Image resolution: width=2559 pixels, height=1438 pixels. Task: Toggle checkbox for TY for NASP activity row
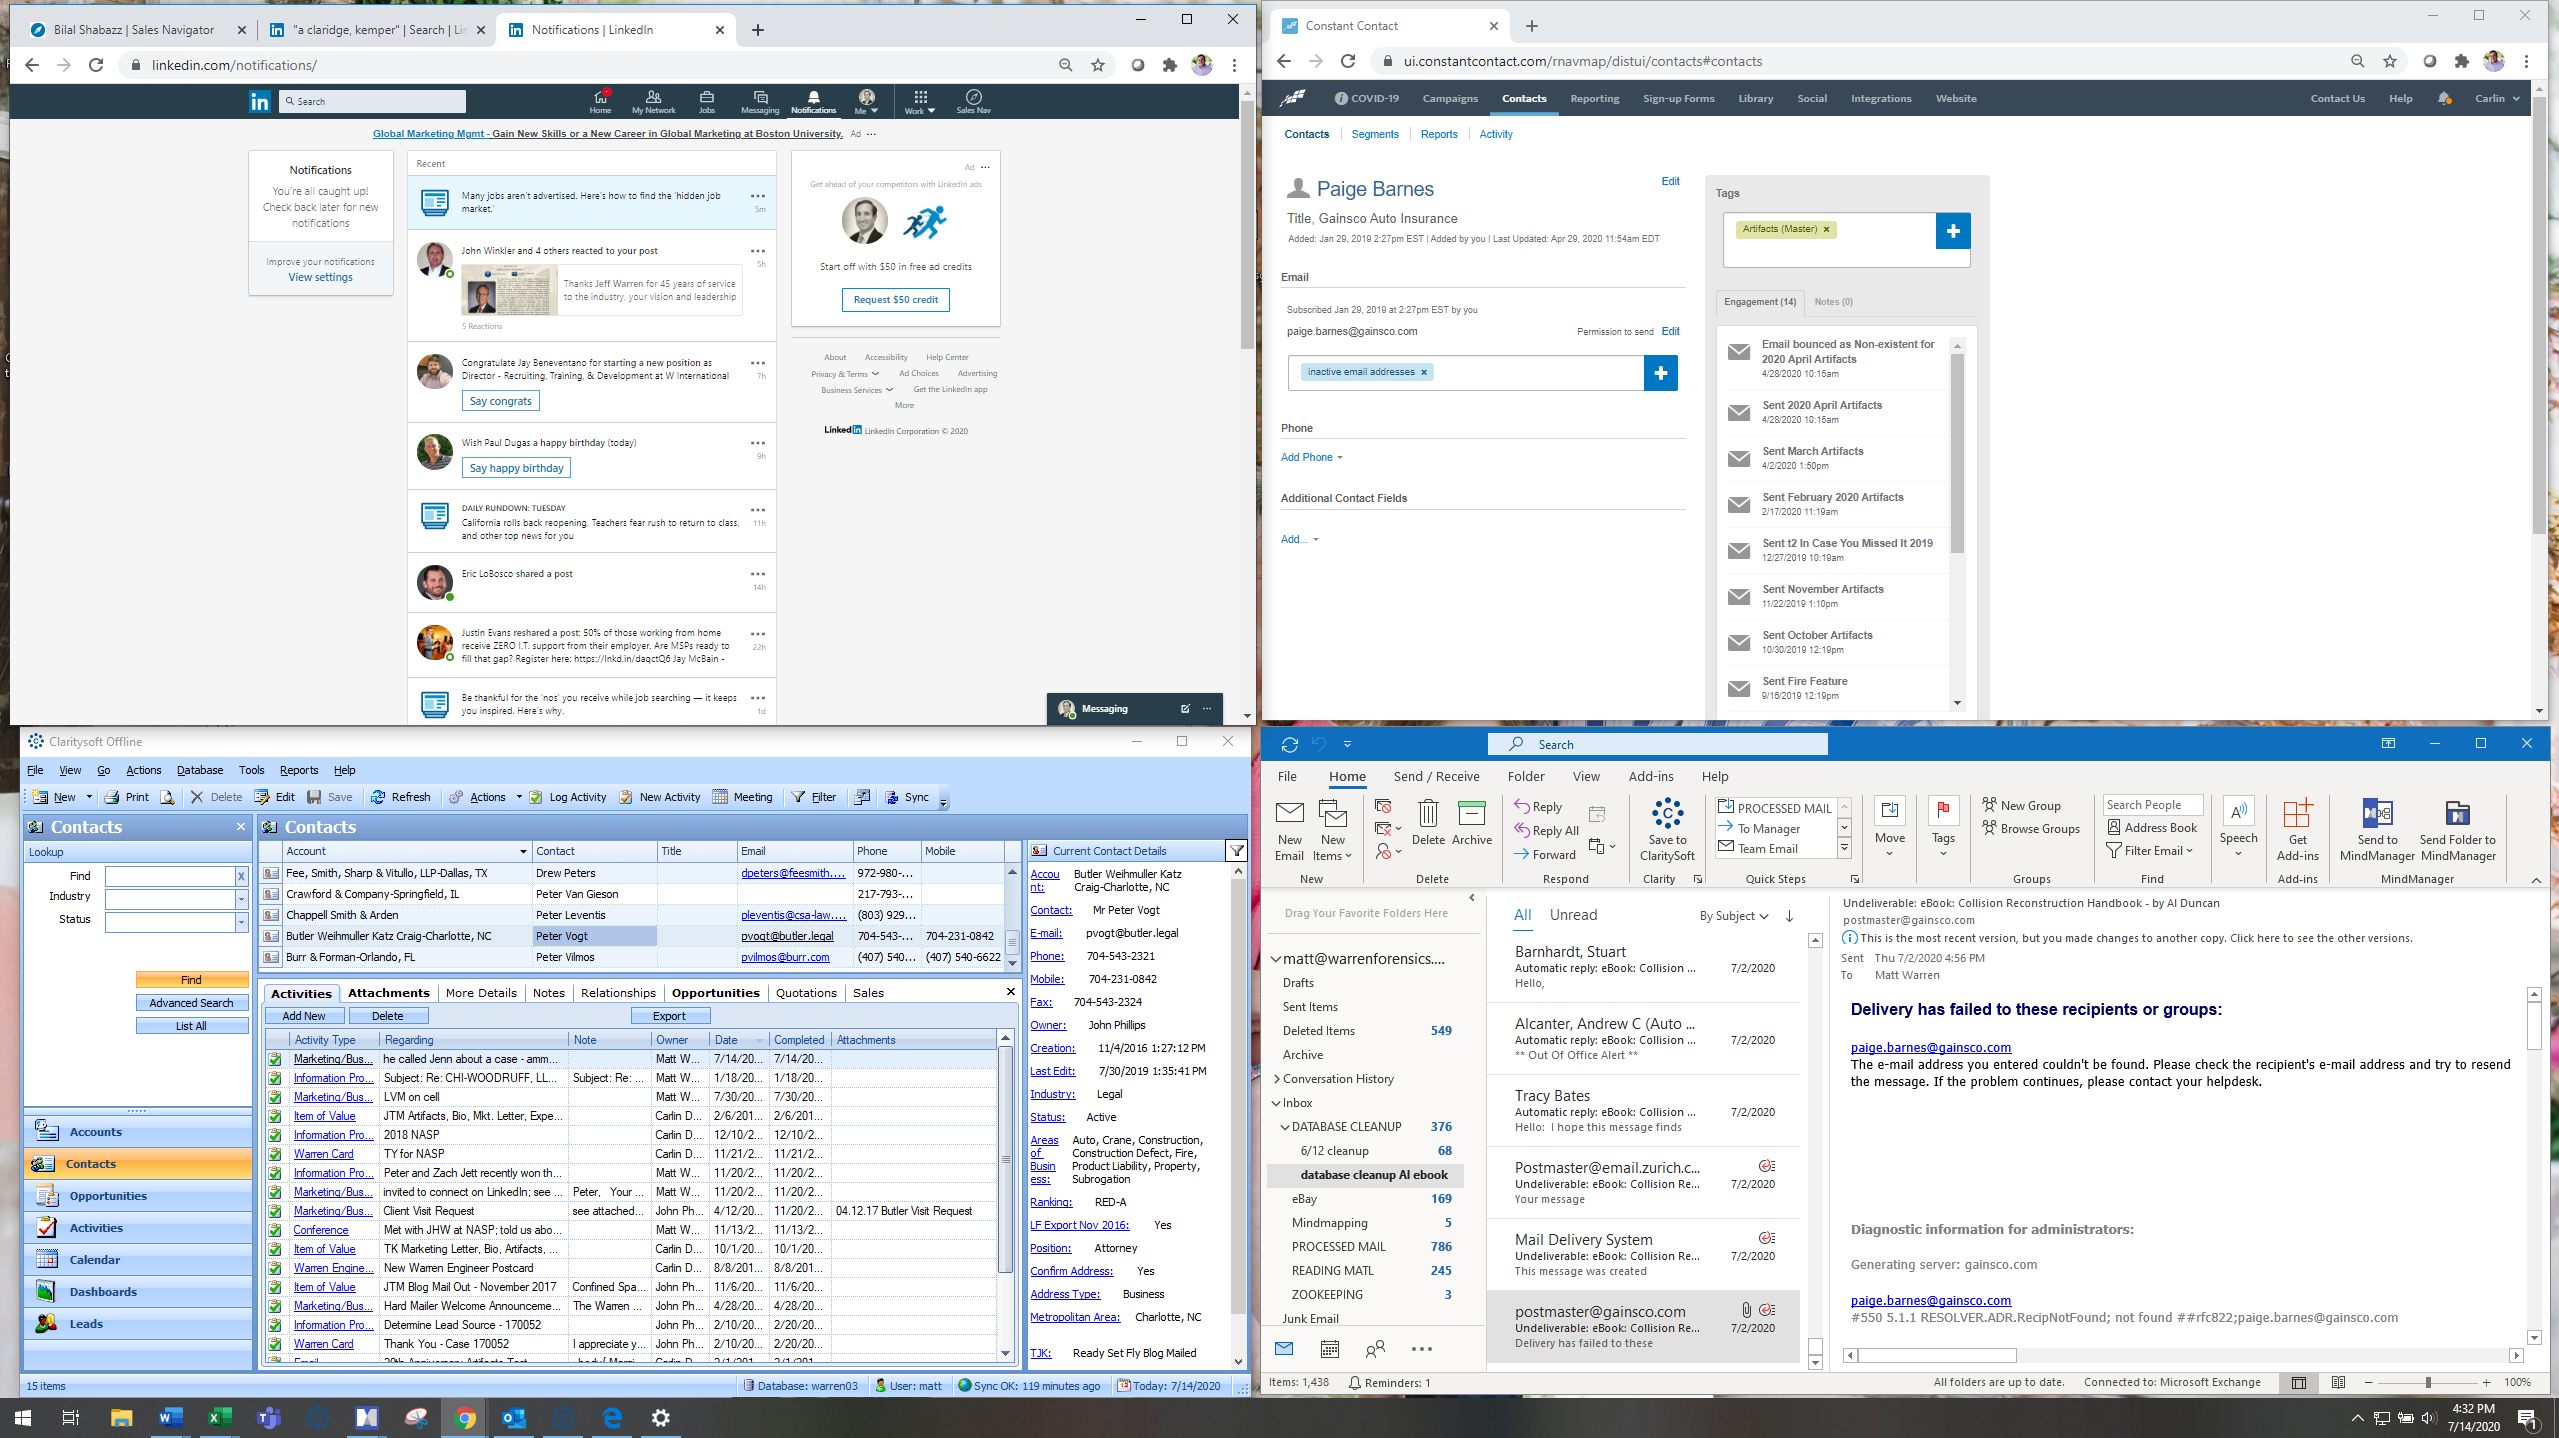pyautogui.click(x=275, y=1154)
